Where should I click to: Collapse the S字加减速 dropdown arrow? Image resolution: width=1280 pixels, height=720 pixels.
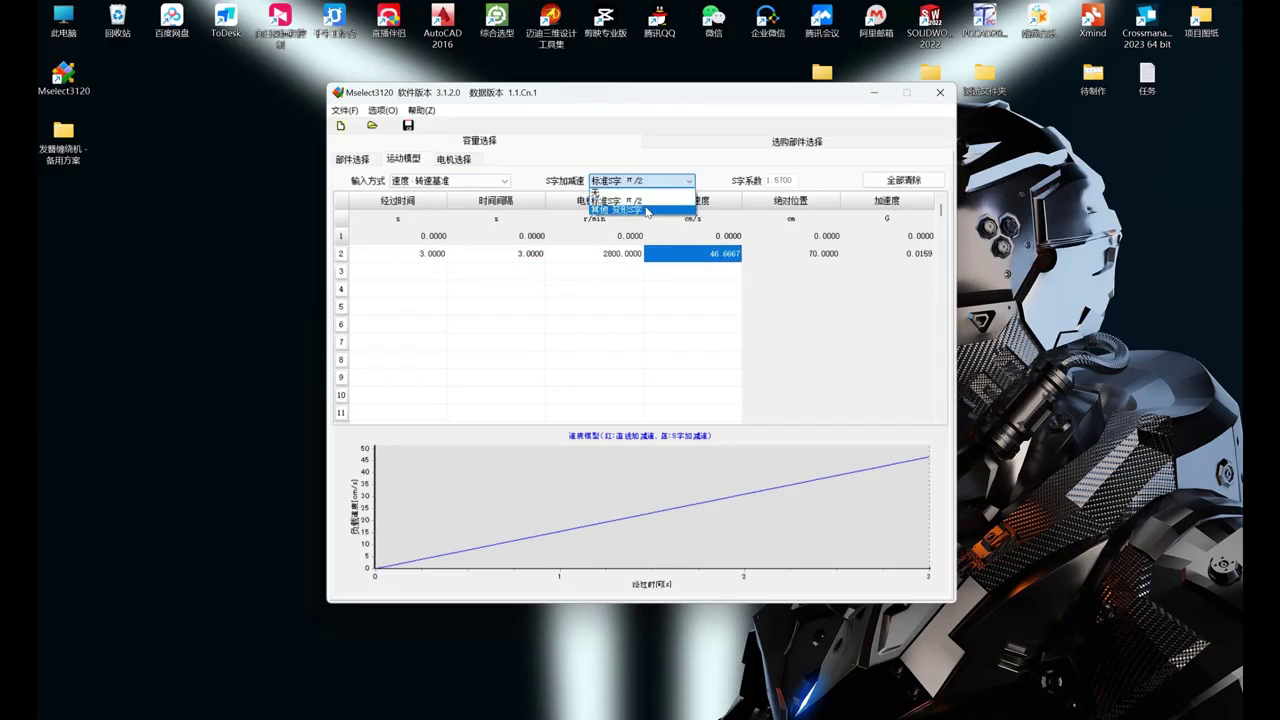click(688, 181)
